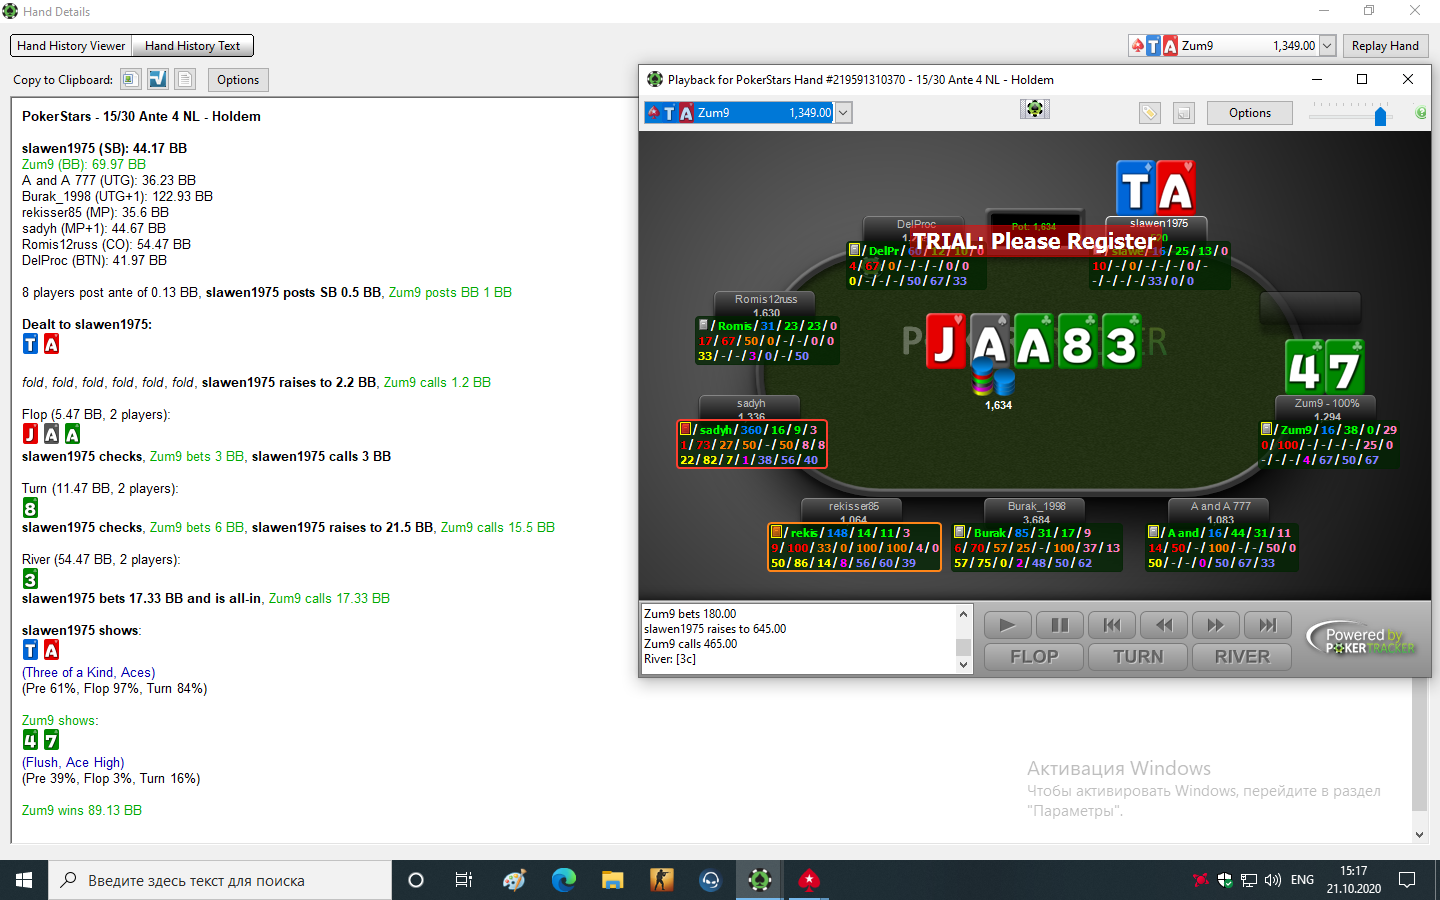The height and width of the screenshot is (900, 1440).
Task: Launch Microsoft Edge from taskbar
Action: coord(564,880)
